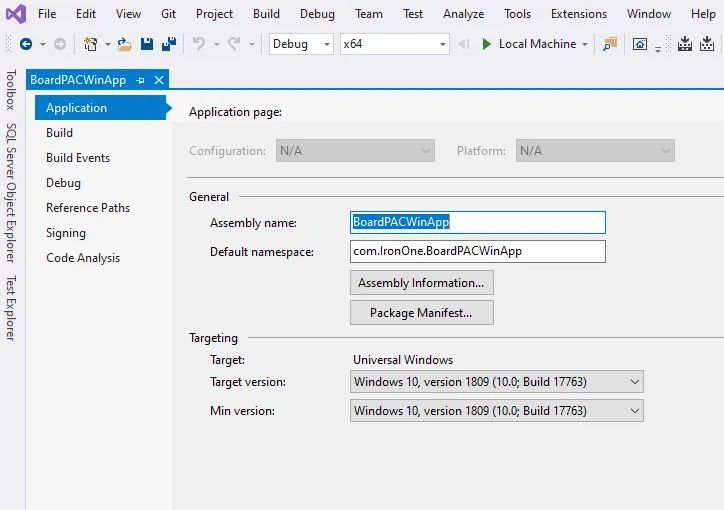Open the undo history dropdown arrow
This screenshot has width=724, height=510.
(217, 45)
